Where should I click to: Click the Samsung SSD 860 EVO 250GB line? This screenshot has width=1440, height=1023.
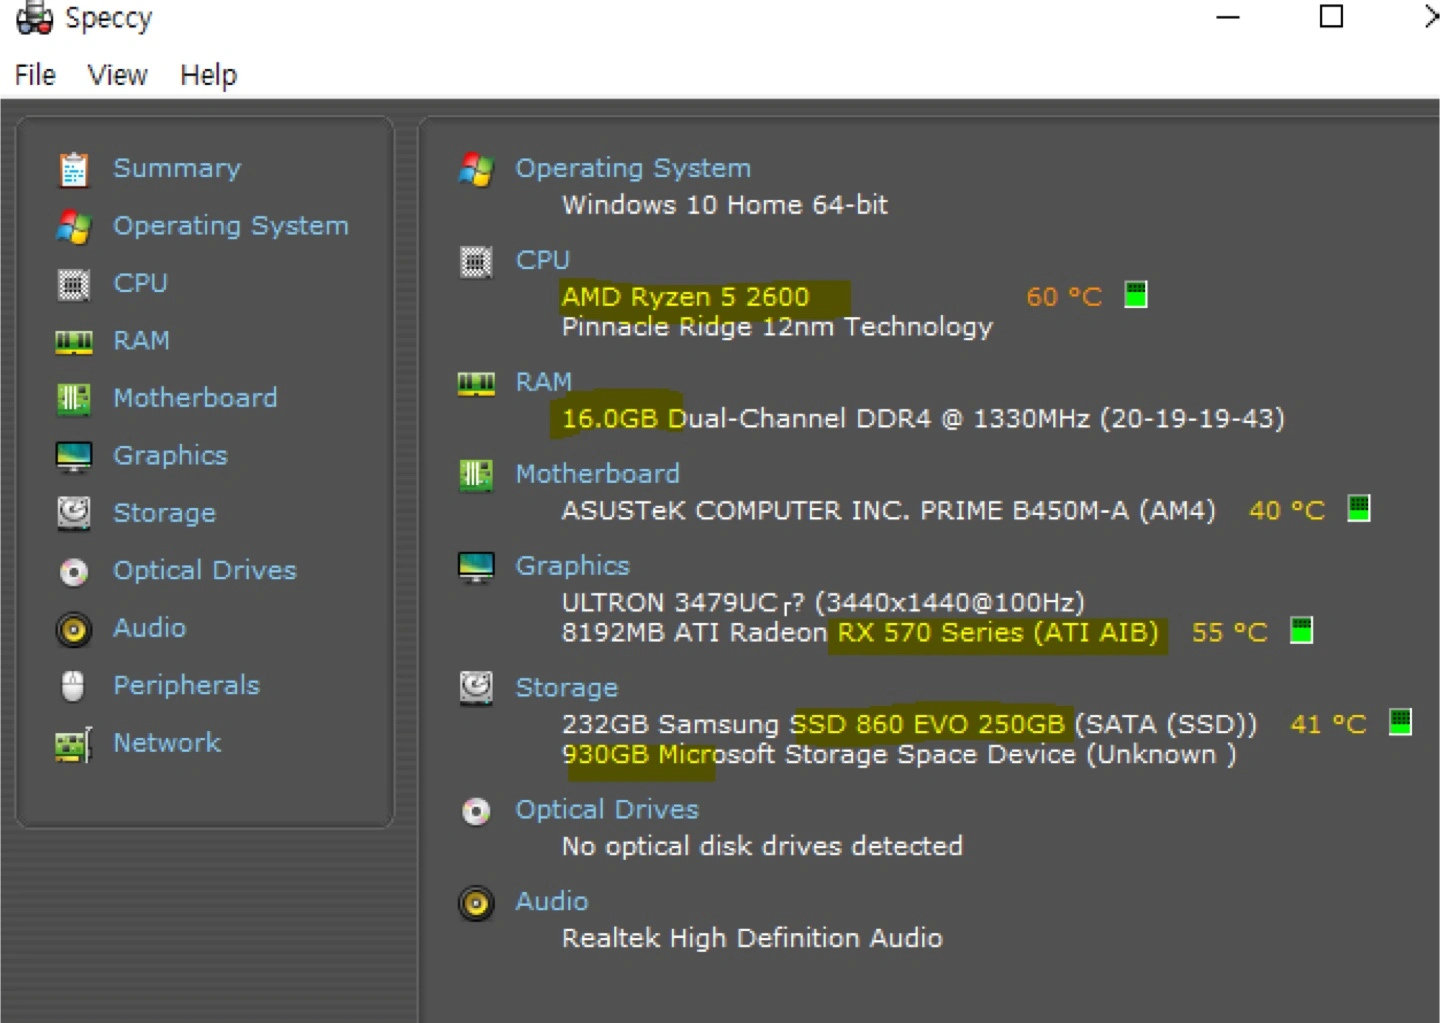click(x=909, y=724)
